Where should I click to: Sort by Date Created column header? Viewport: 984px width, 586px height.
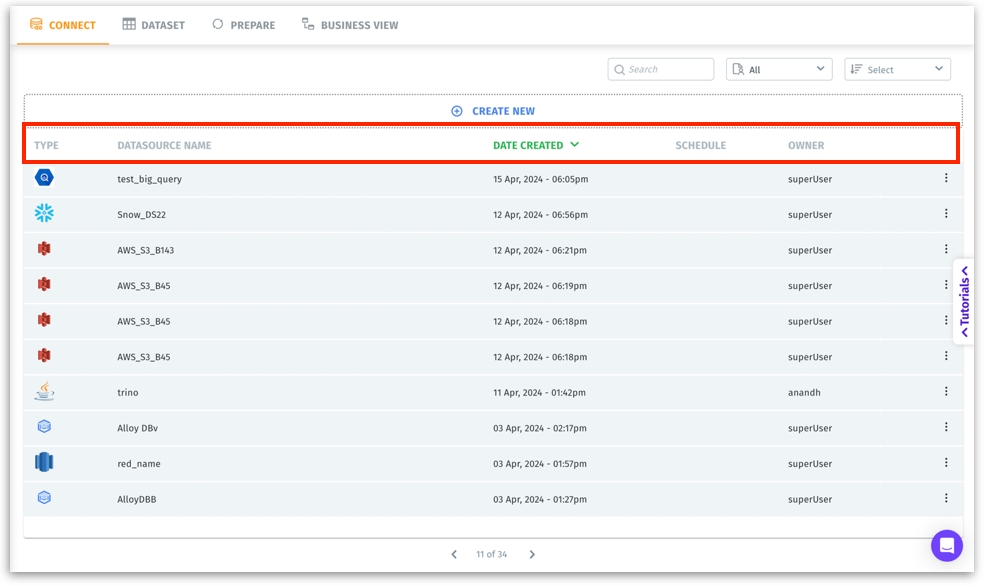[535, 145]
